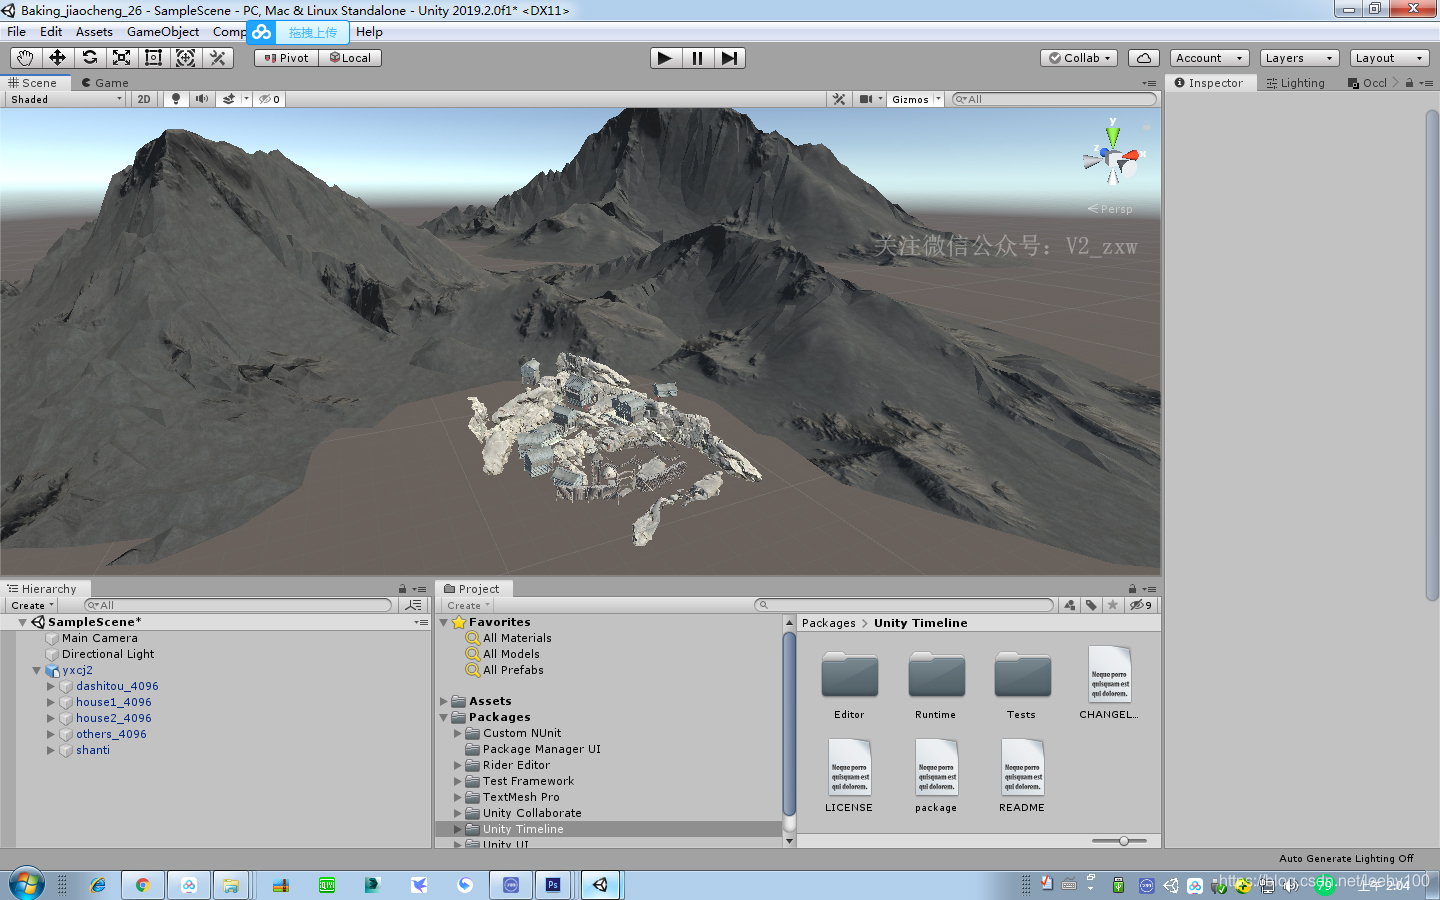Click the Step frame button
The image size is (1440, 900).
729,58
